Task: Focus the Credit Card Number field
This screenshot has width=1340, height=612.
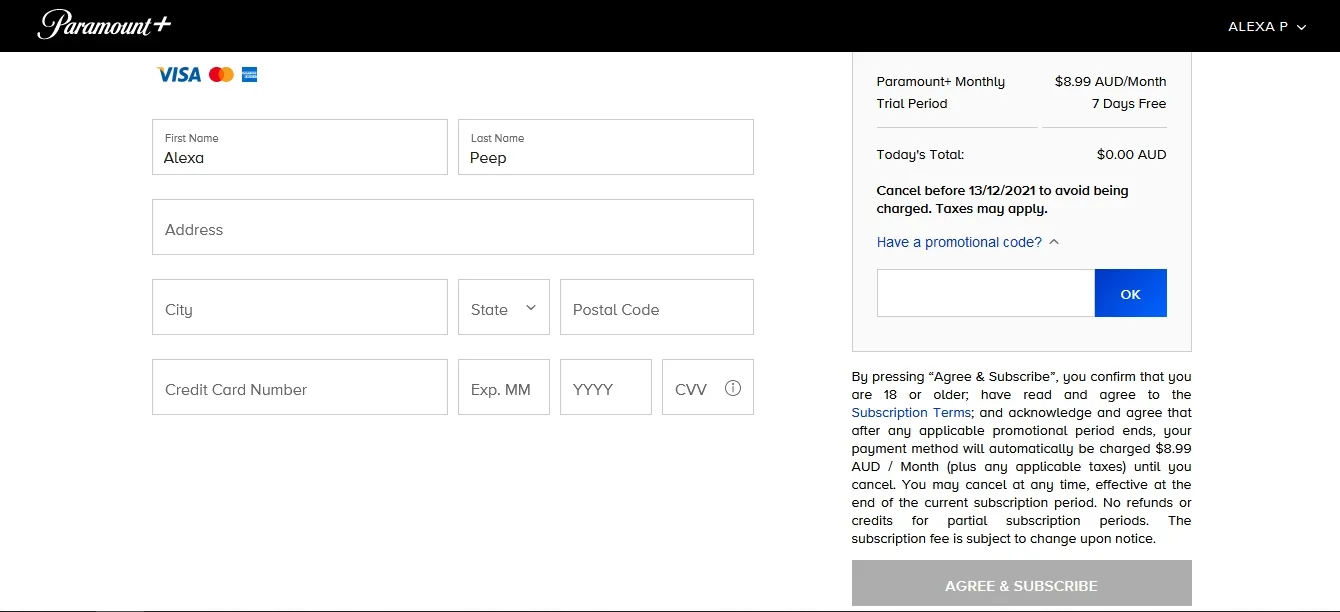Action: tap(299, 388)
